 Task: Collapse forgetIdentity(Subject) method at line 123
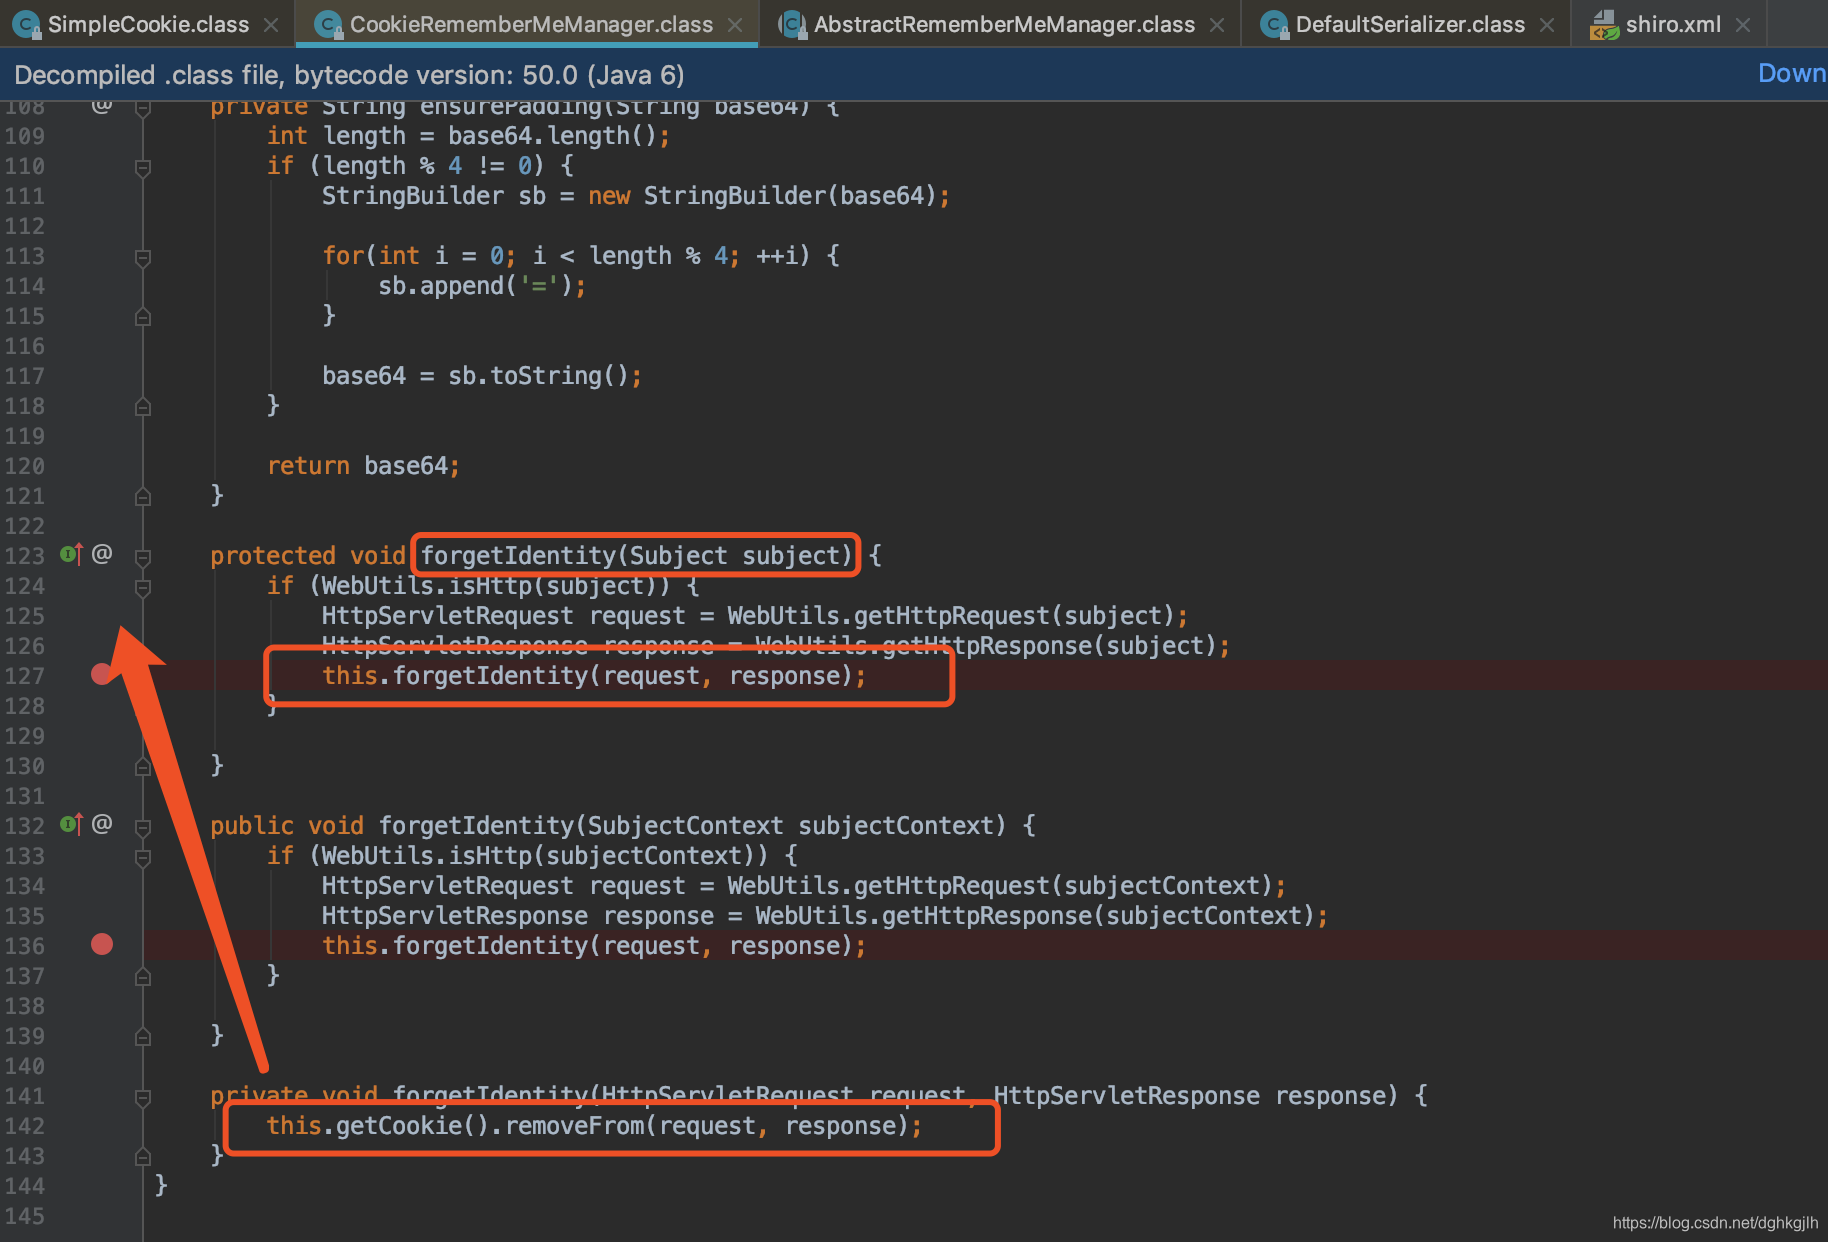click(143, 557)
